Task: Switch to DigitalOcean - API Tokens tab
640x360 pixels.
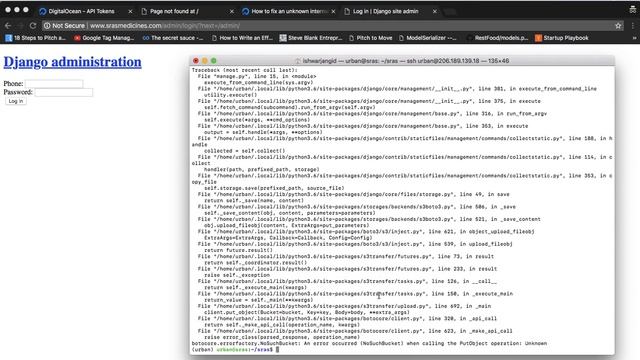Action: tap(82, 11)
